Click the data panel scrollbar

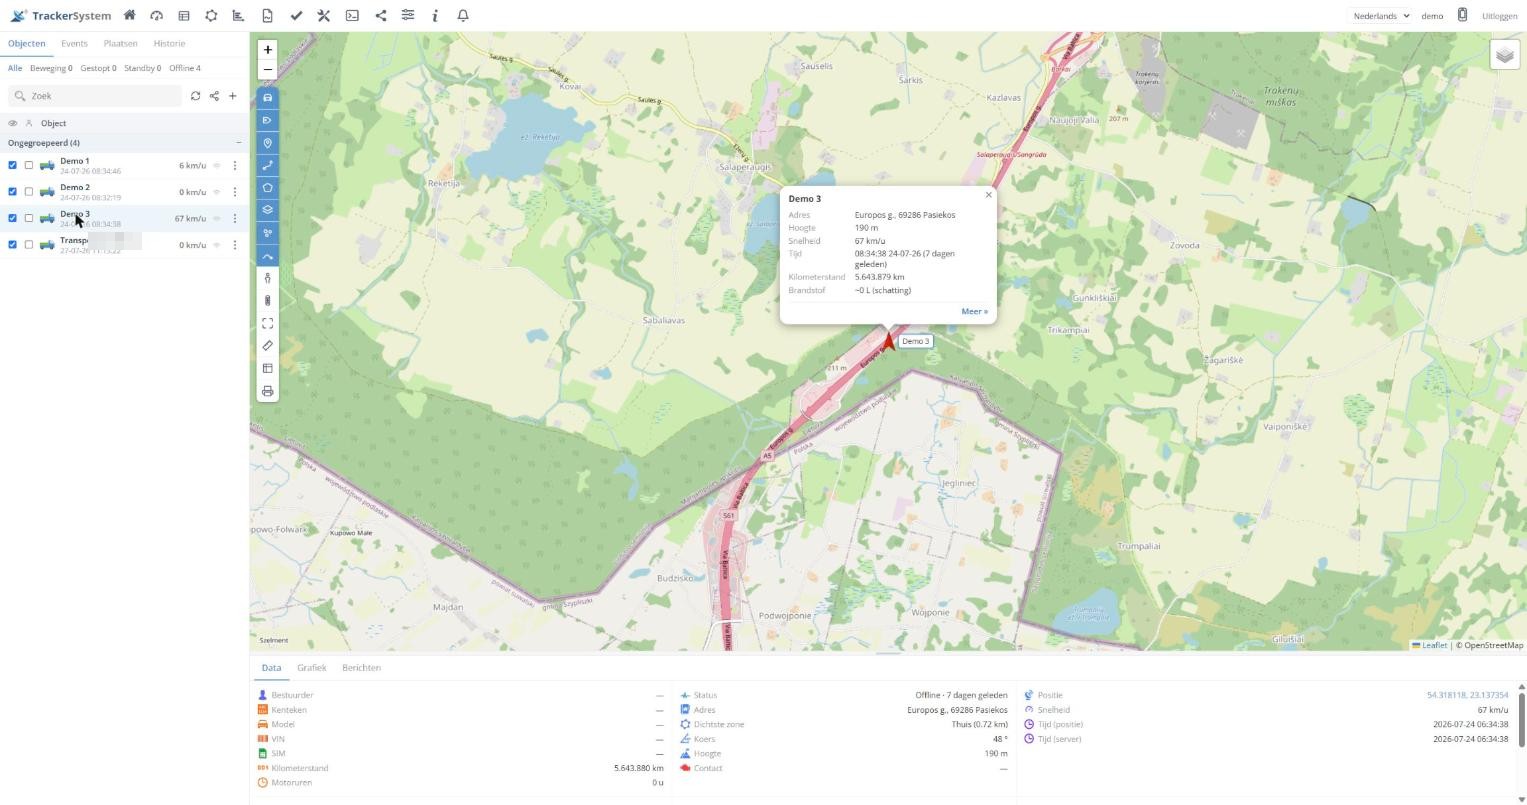(1522, 718)
